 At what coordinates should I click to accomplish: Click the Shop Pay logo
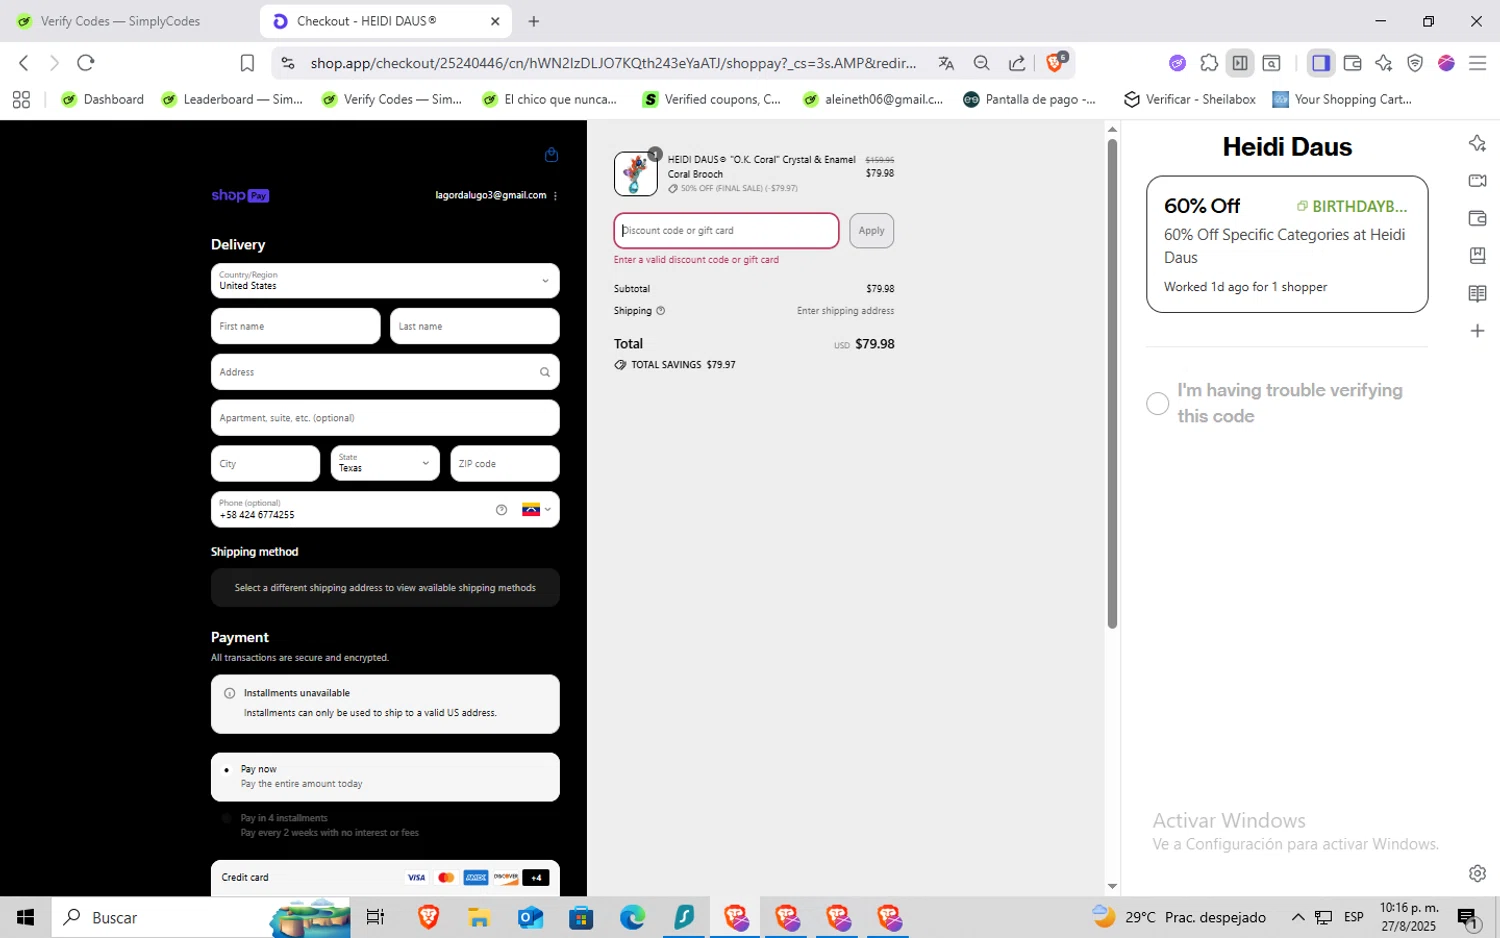coord(240,196)
